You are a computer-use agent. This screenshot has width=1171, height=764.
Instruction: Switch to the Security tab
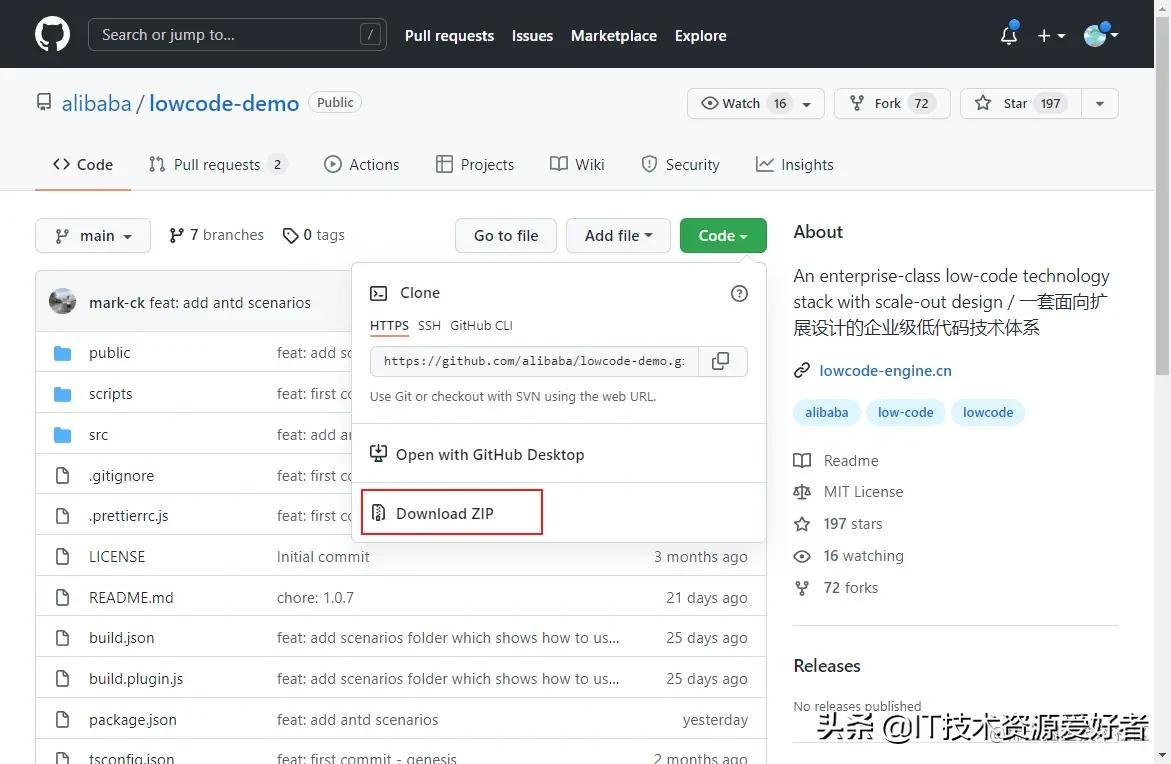click(x=680, y=164)
